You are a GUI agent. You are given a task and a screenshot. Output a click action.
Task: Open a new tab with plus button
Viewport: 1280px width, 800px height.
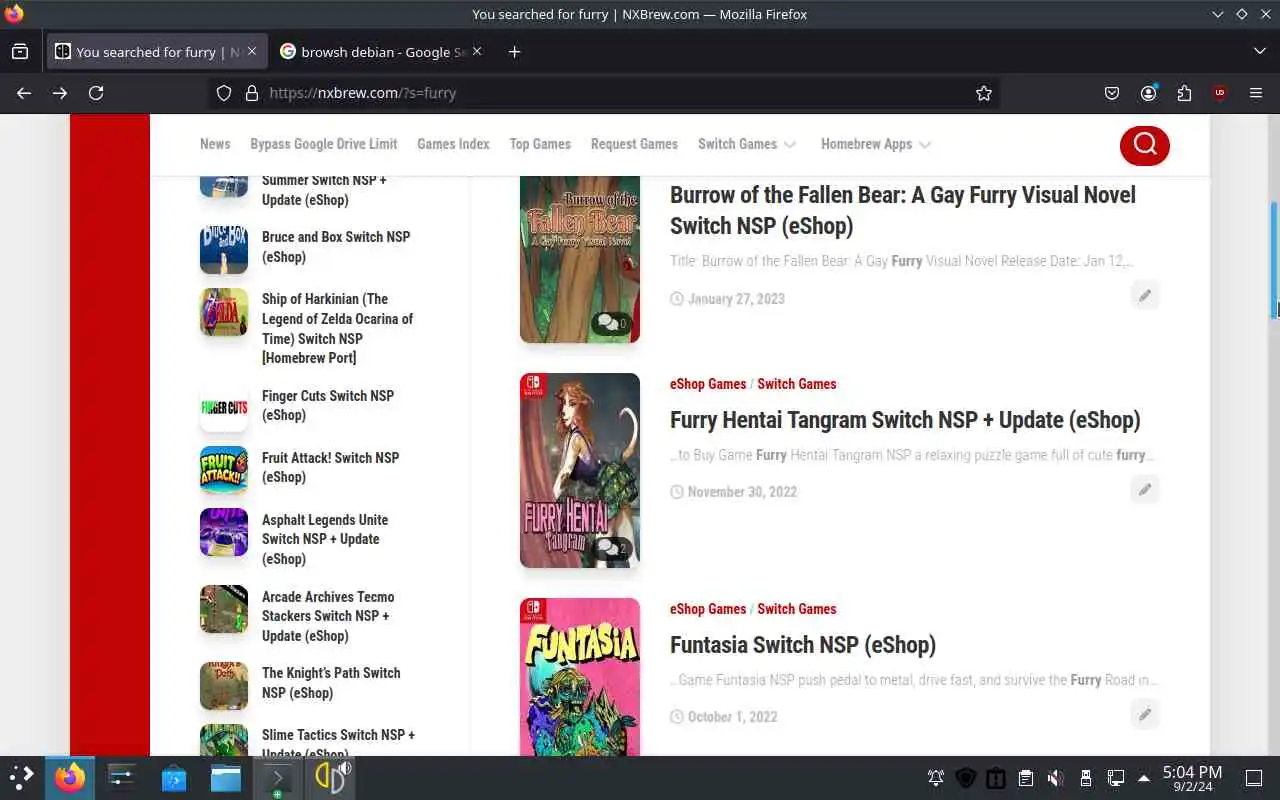514,52
